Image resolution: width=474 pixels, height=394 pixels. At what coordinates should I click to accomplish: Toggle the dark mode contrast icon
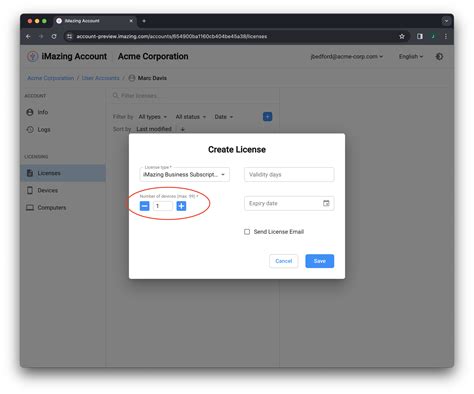tap(439, 57)
